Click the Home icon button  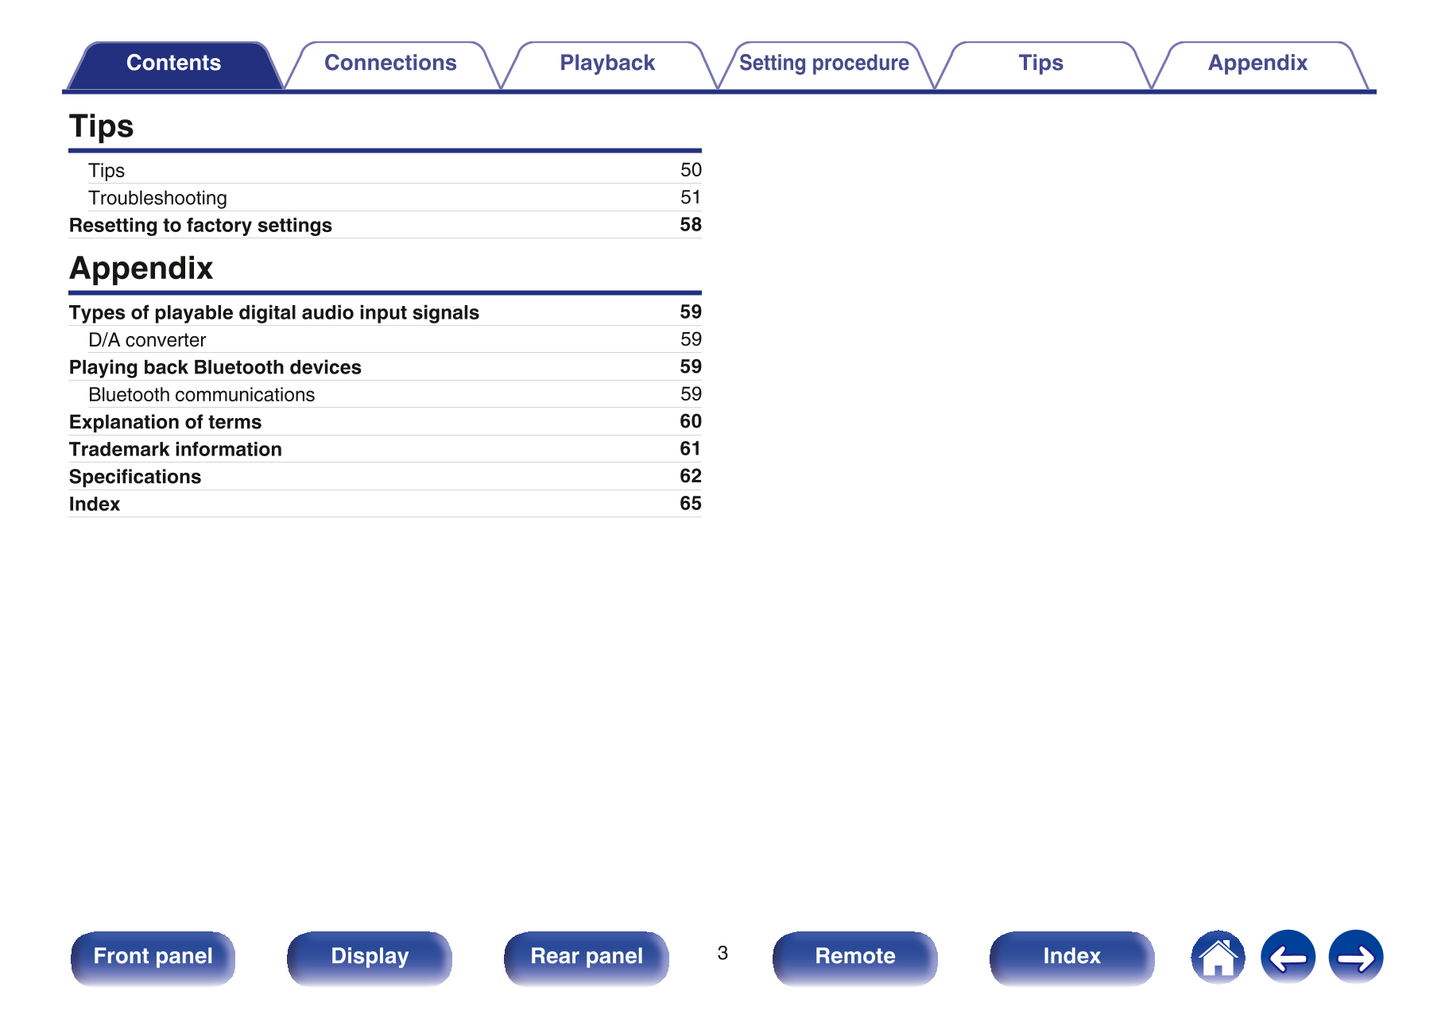[x=1217, y=957]
